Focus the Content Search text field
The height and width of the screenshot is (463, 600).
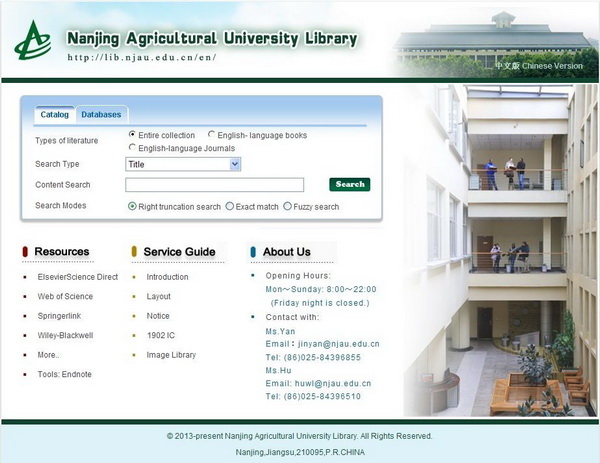click(214, 185)
